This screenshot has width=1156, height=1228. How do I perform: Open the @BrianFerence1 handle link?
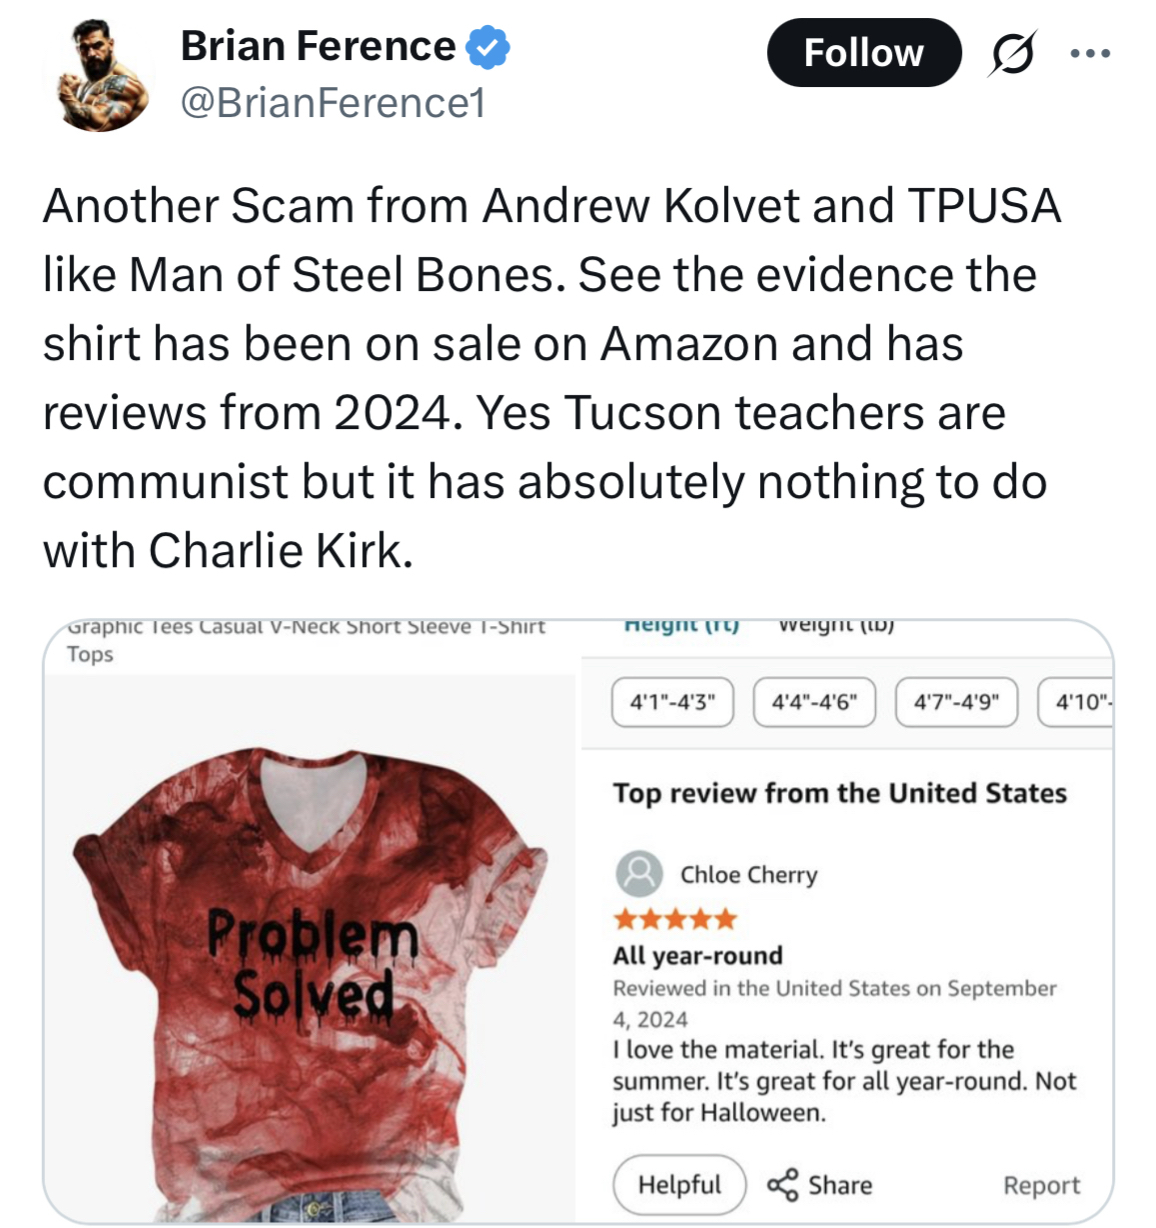coord(333,102)
